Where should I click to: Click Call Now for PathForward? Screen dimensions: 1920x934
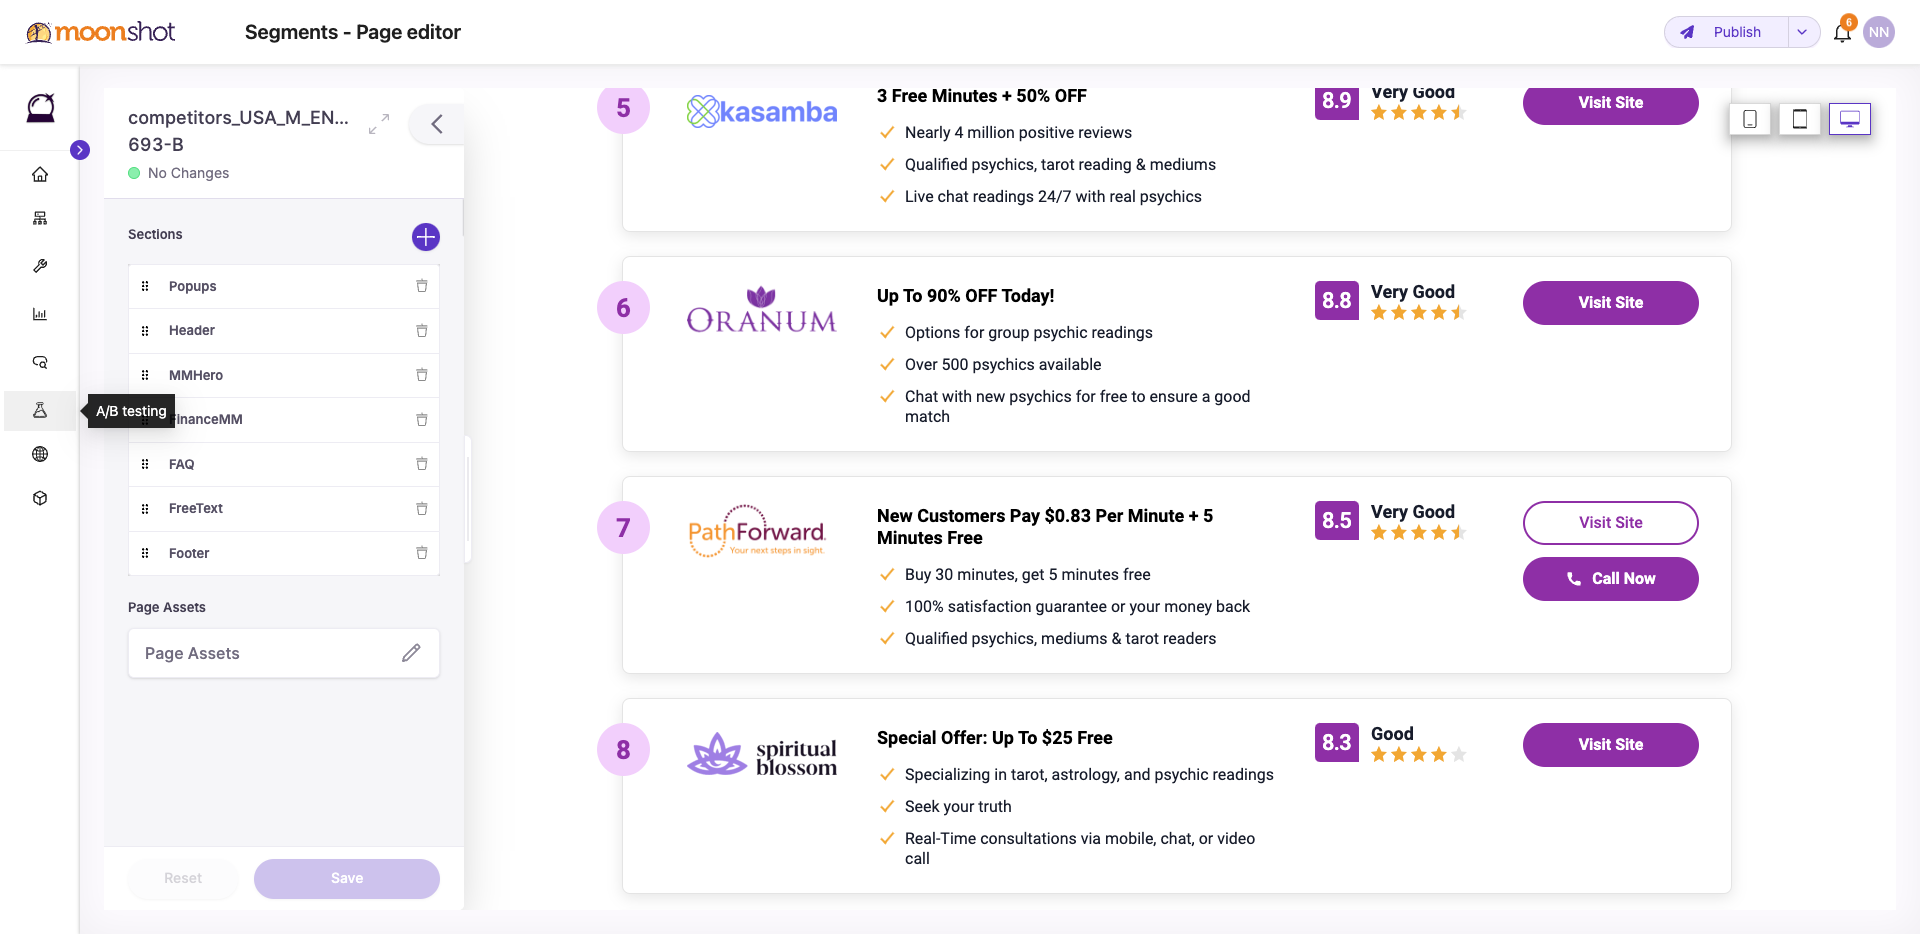(x=1610, y=579)
